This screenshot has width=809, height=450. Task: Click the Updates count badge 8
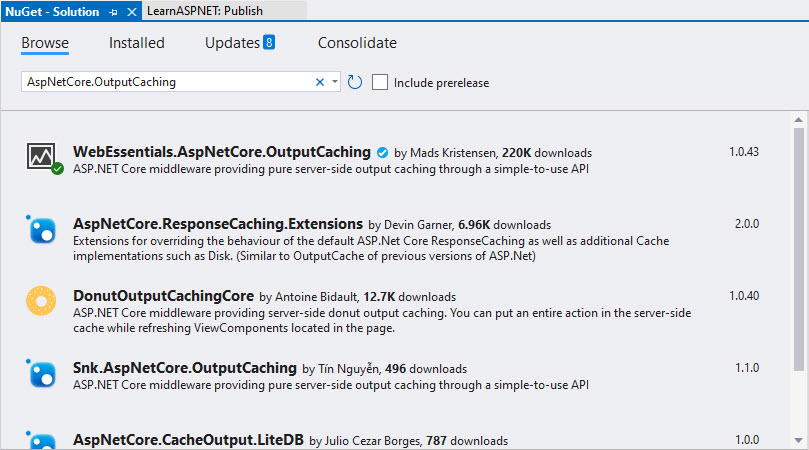click(x=269, y=42)
